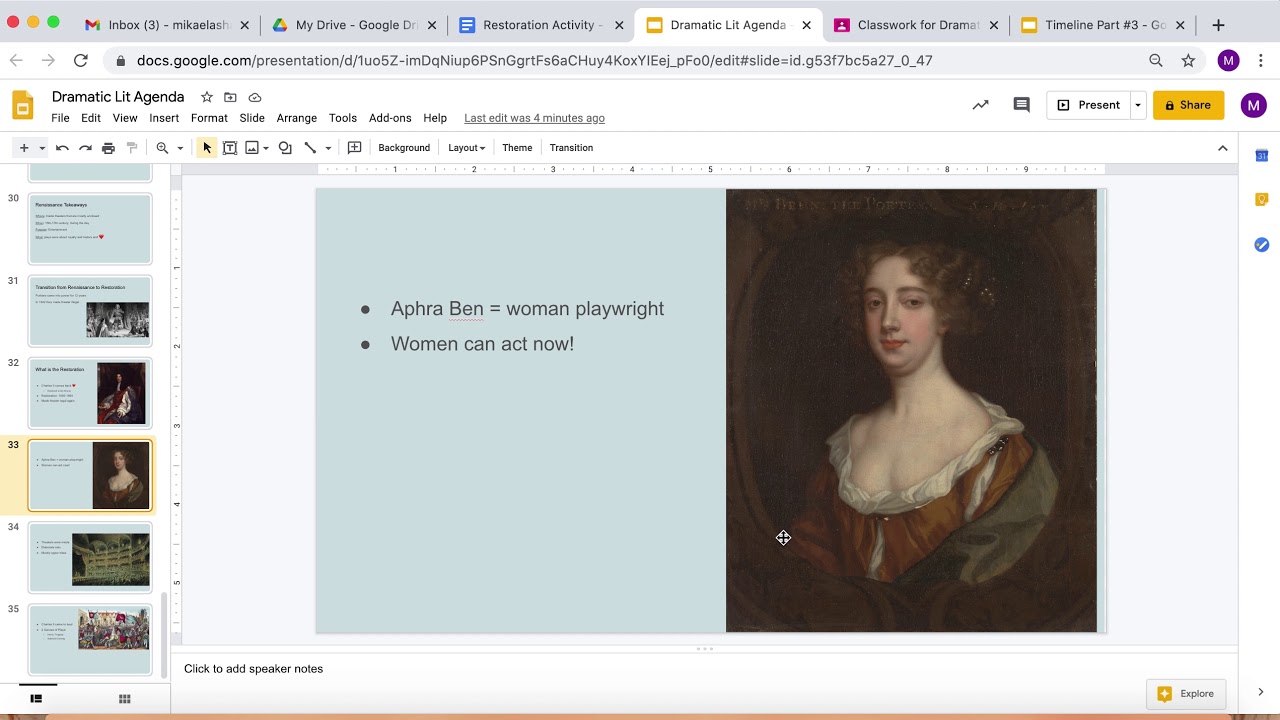Click the Transition button

571,148
